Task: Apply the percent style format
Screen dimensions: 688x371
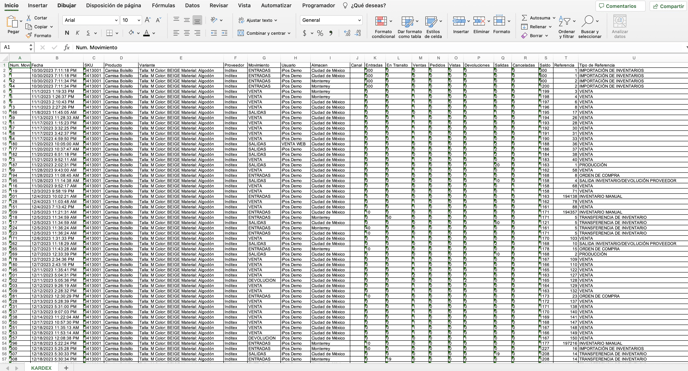Action: click(x=320, y=33)
